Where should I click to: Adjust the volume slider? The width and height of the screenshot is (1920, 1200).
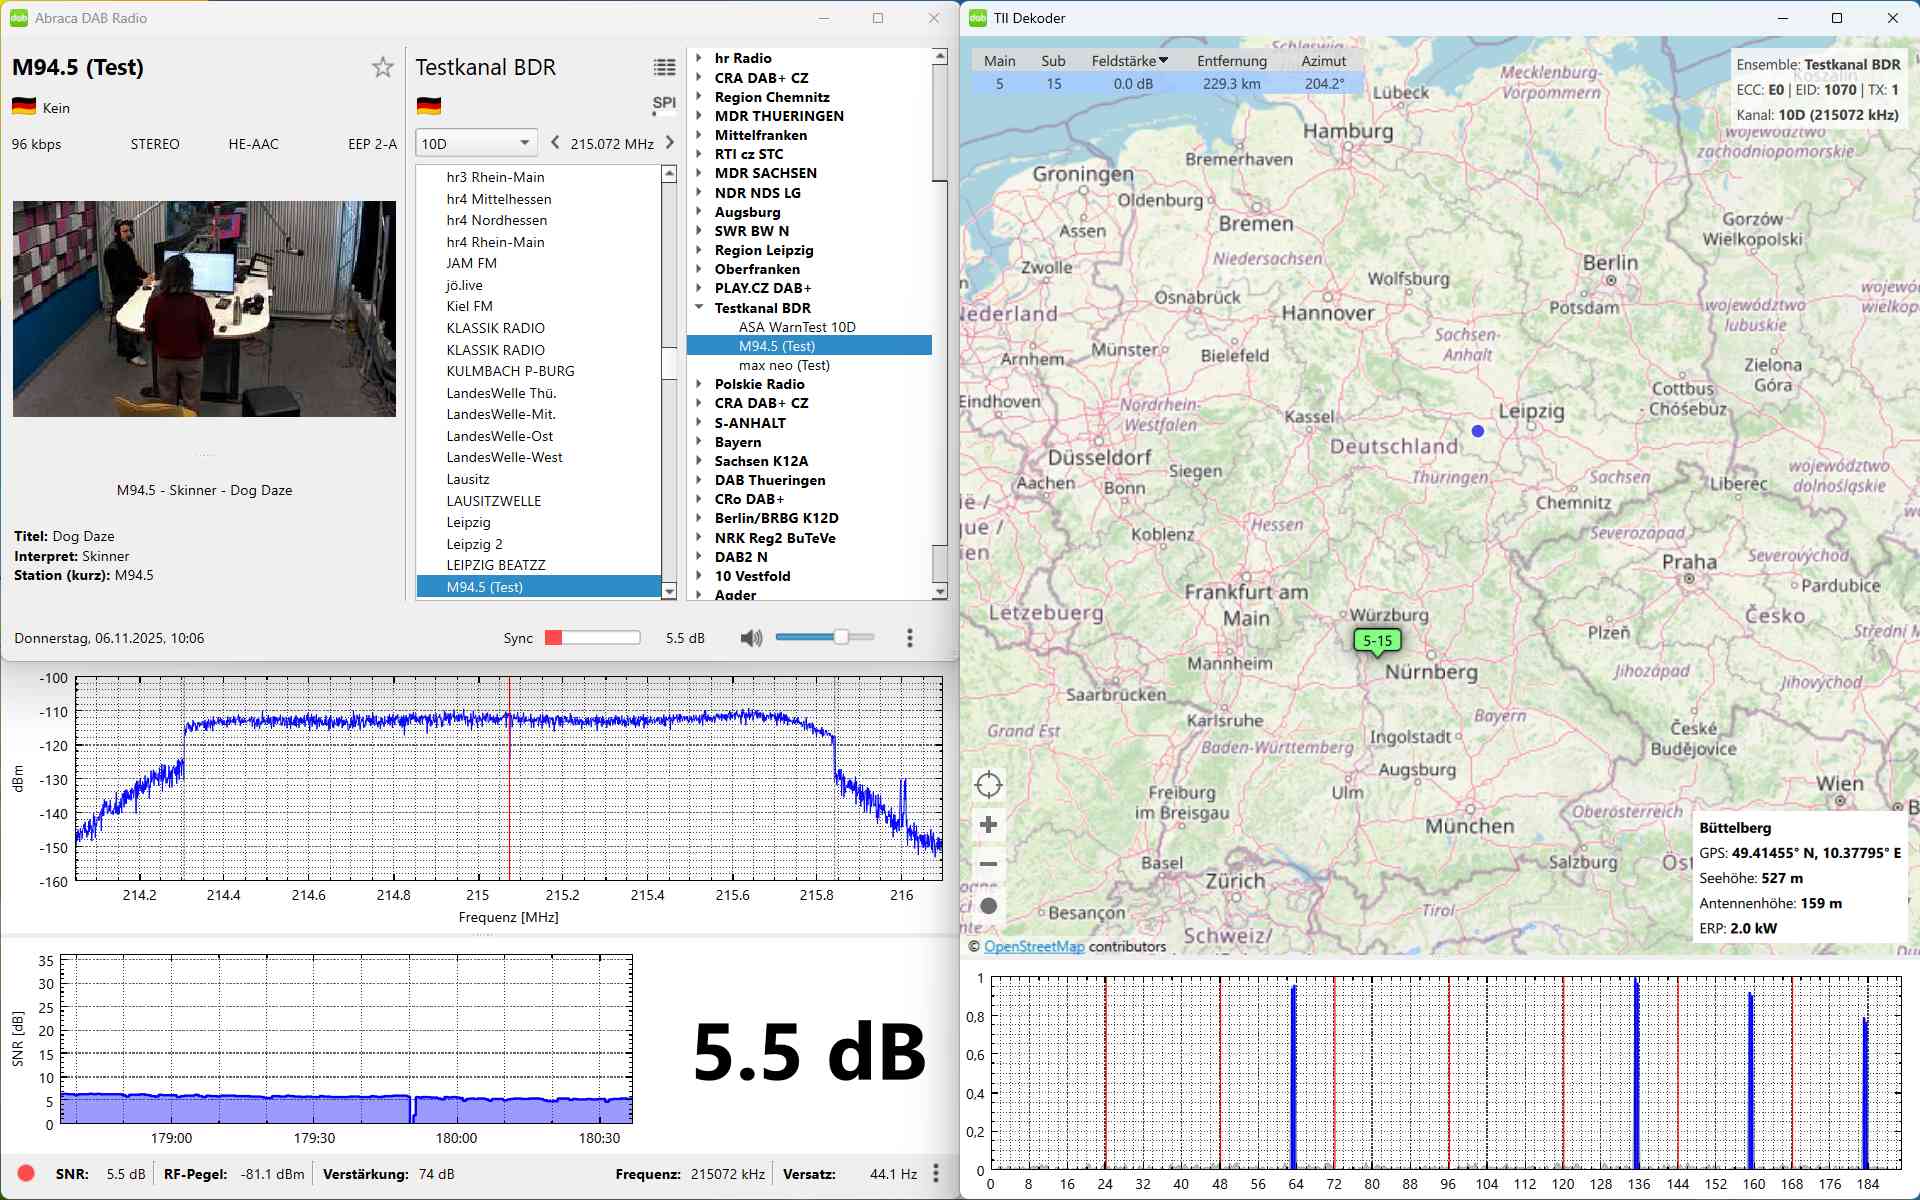pyautogui.click(x=841, y=637)
